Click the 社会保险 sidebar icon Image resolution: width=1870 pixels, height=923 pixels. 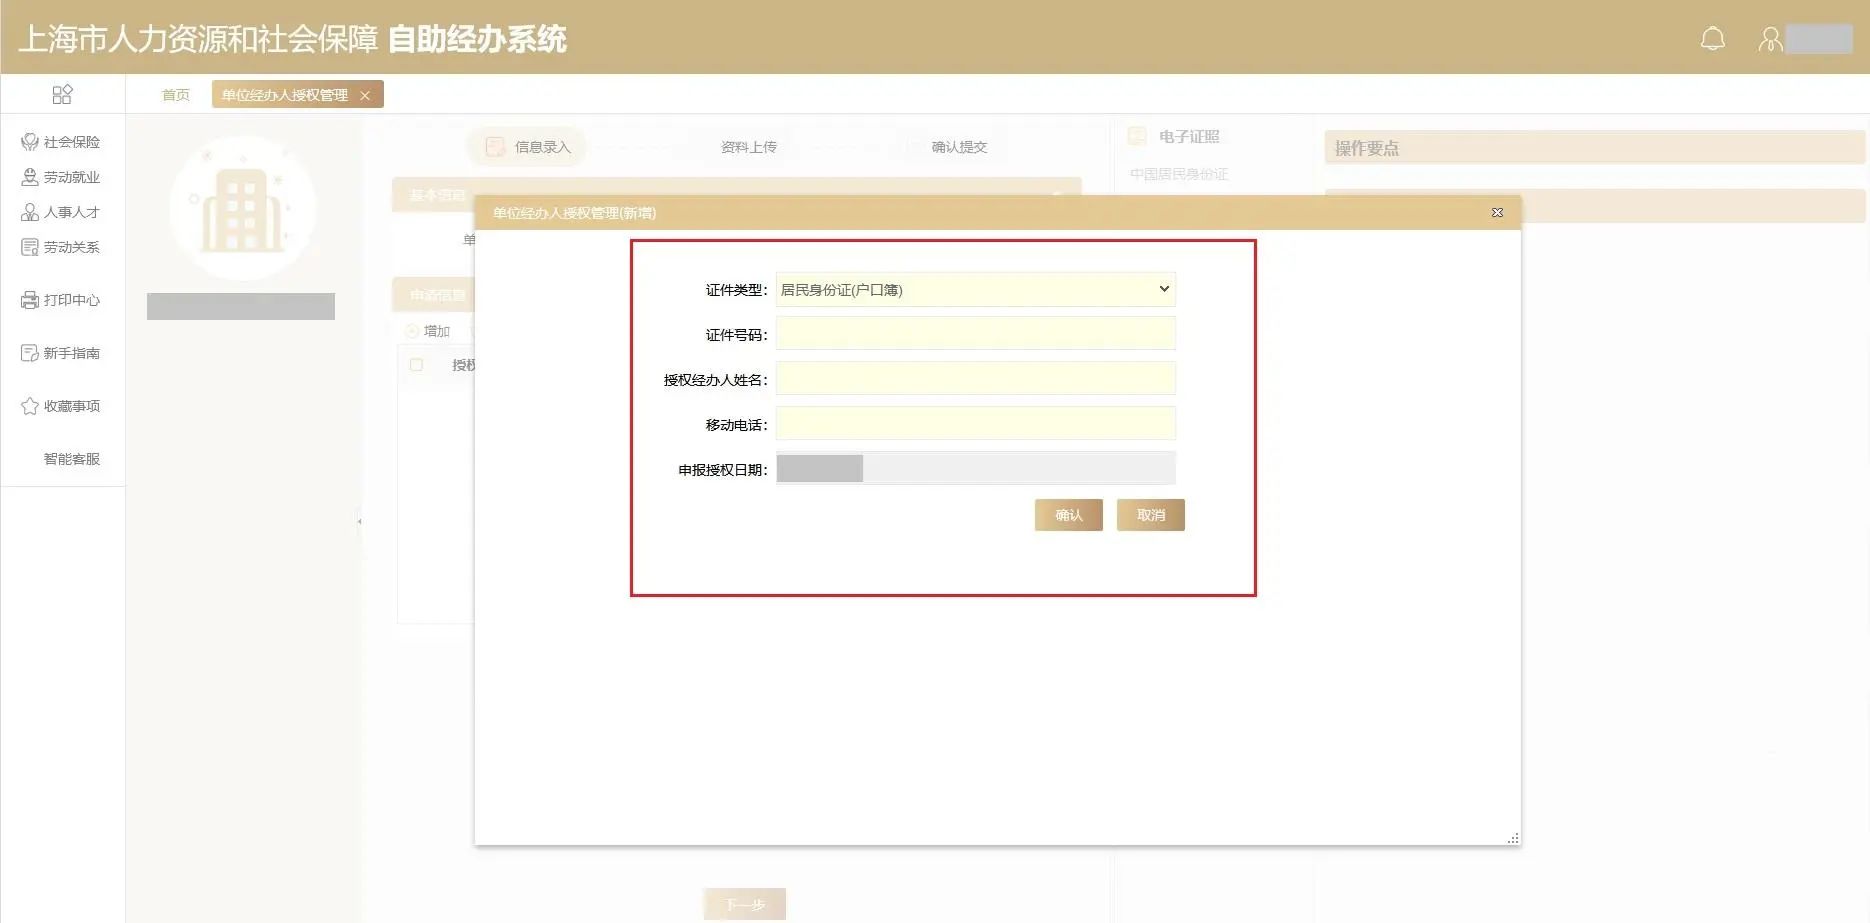tap(30, 142)
